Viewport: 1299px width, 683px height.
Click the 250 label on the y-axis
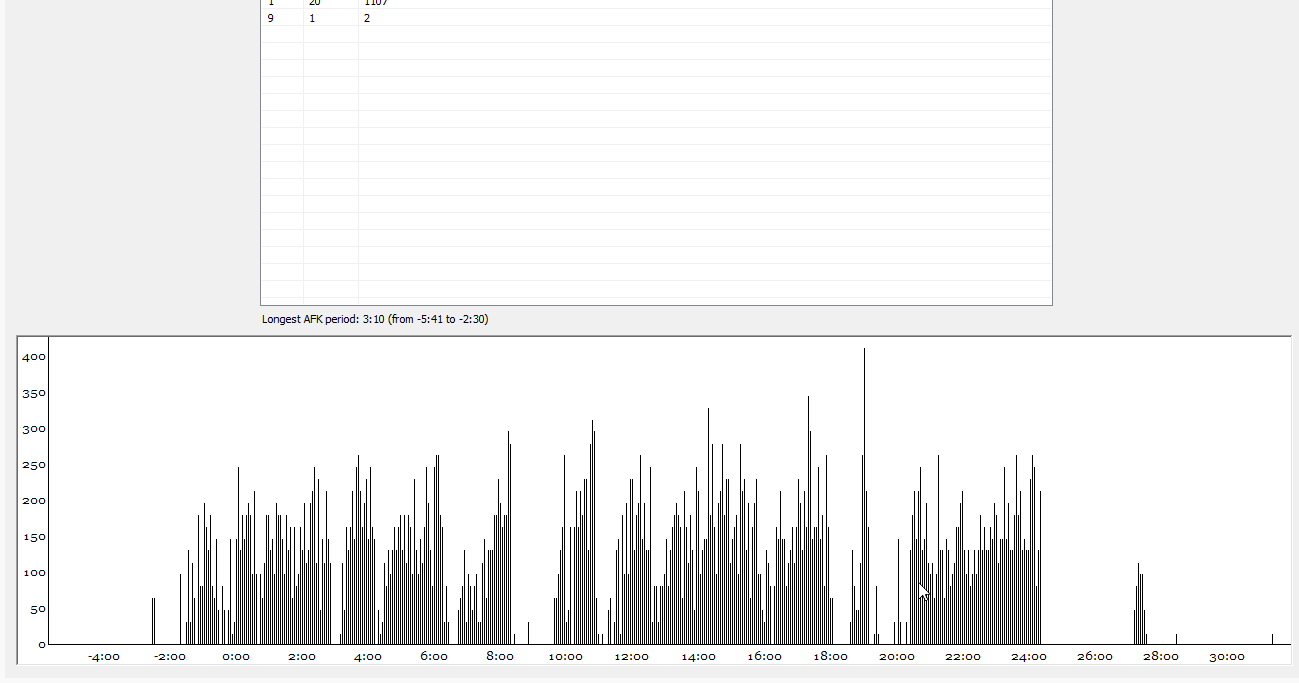pyautogui.click(x=35, y=465)
